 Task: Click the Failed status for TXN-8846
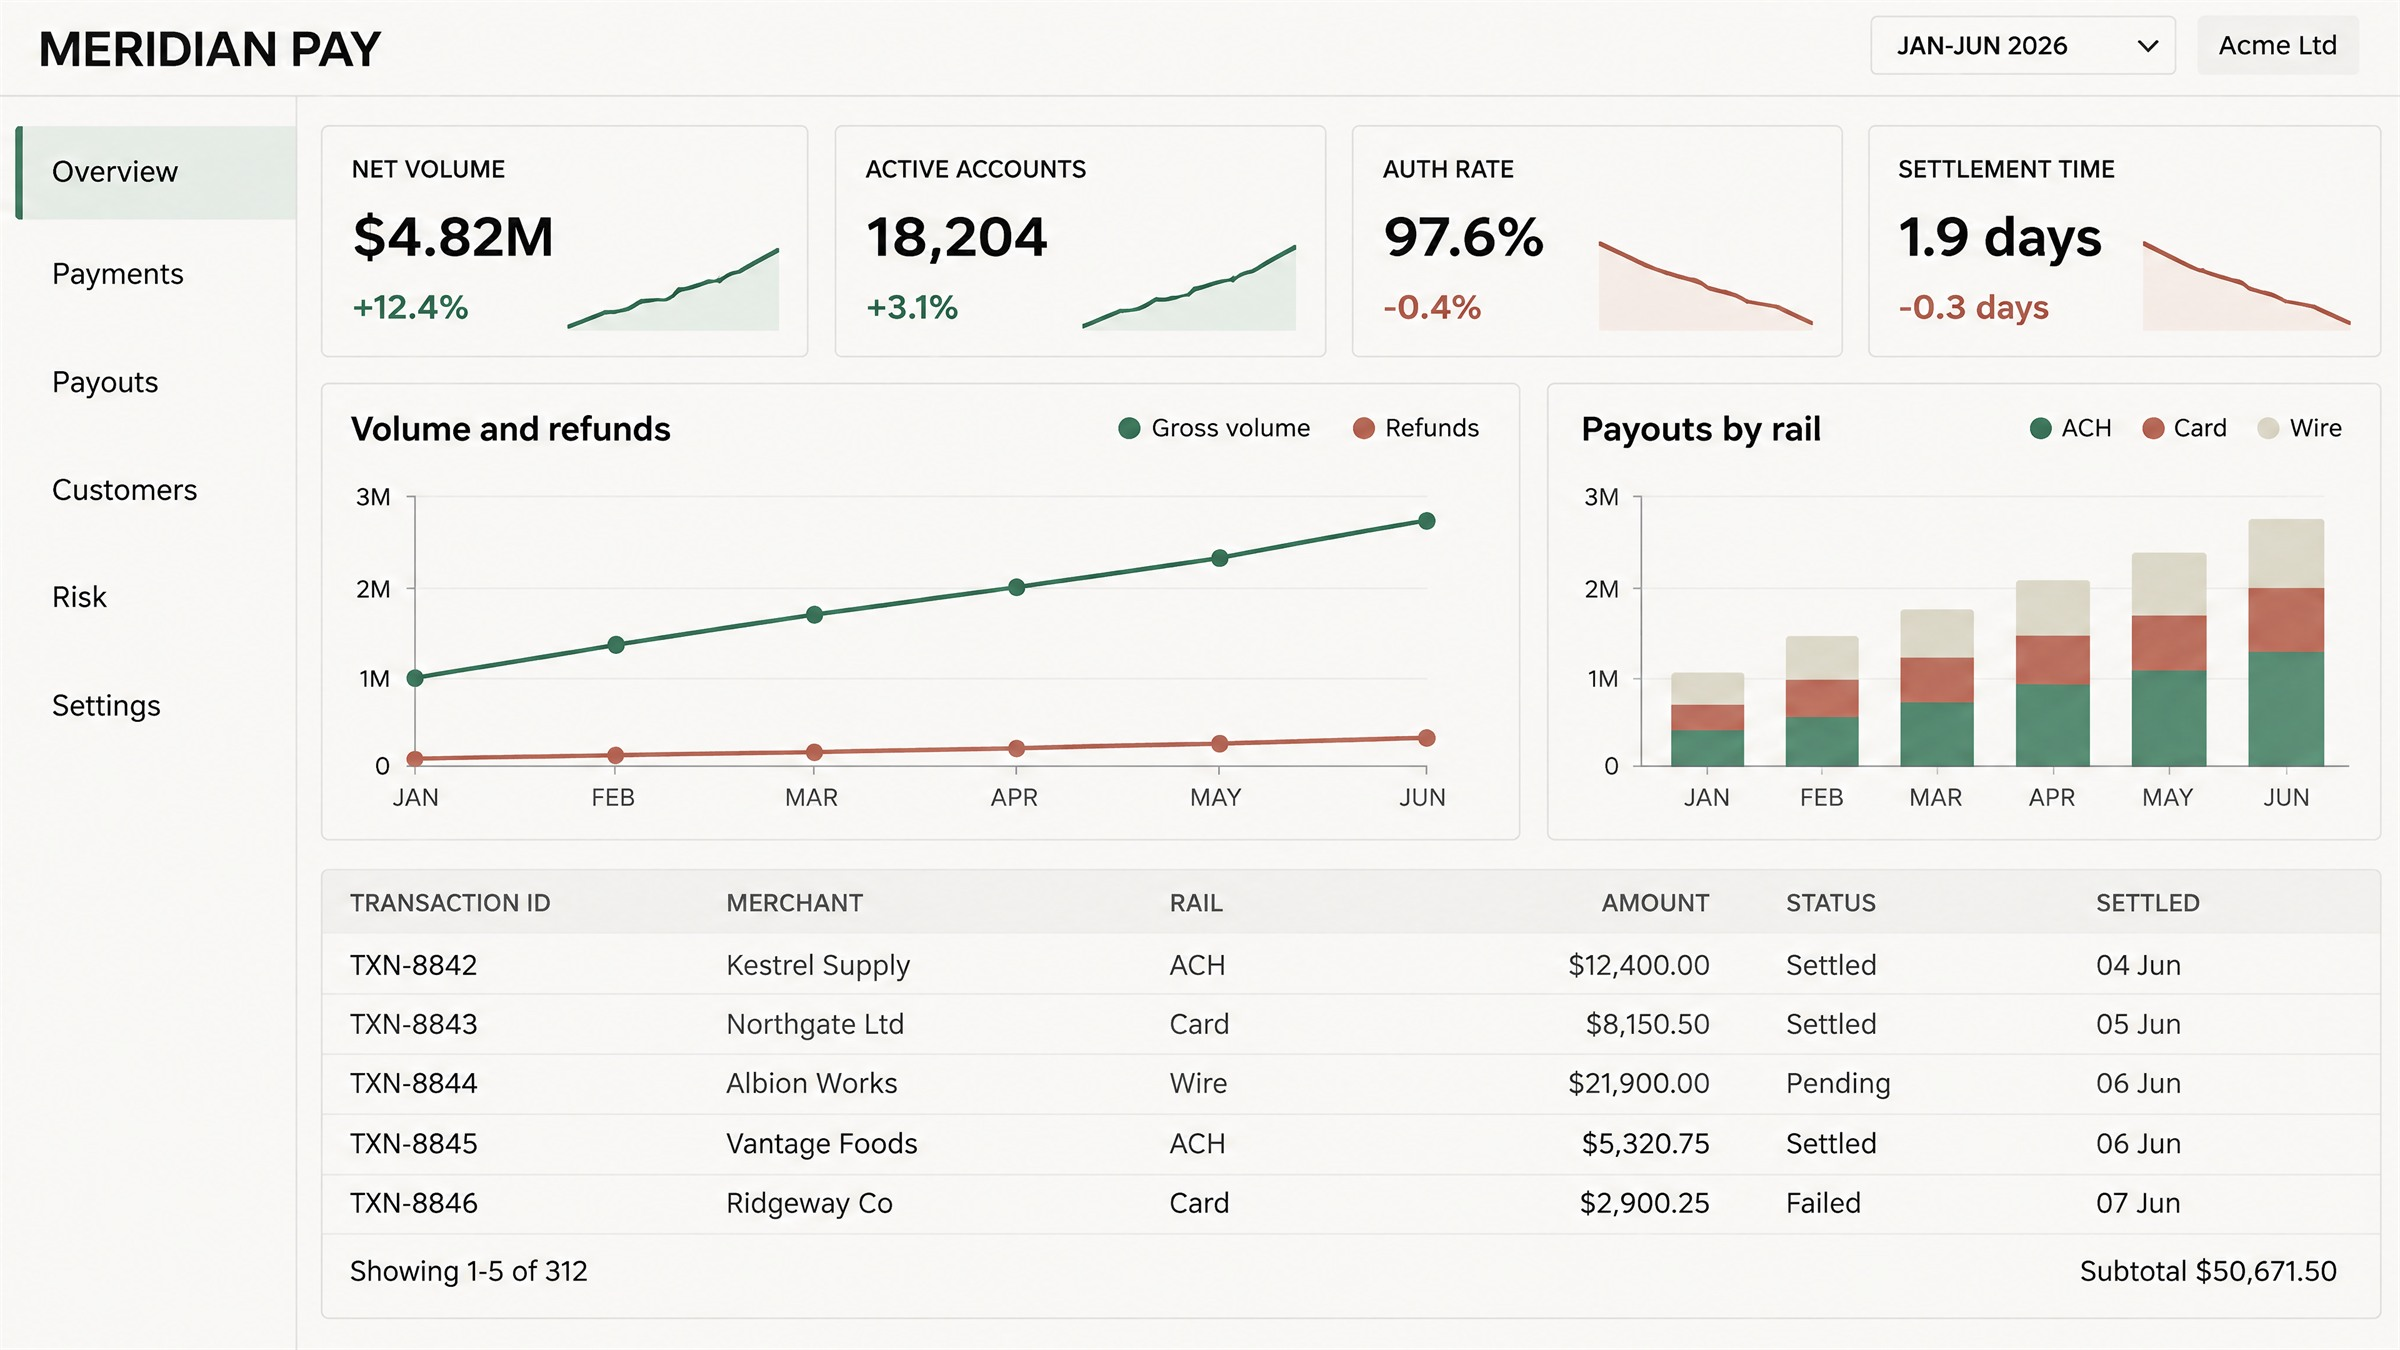(x=1824, y=1203)
